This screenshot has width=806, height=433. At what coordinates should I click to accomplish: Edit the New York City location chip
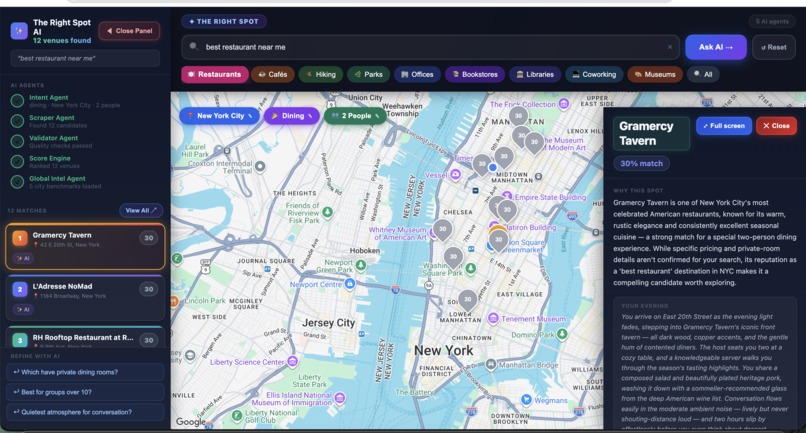tap(220, 116)
